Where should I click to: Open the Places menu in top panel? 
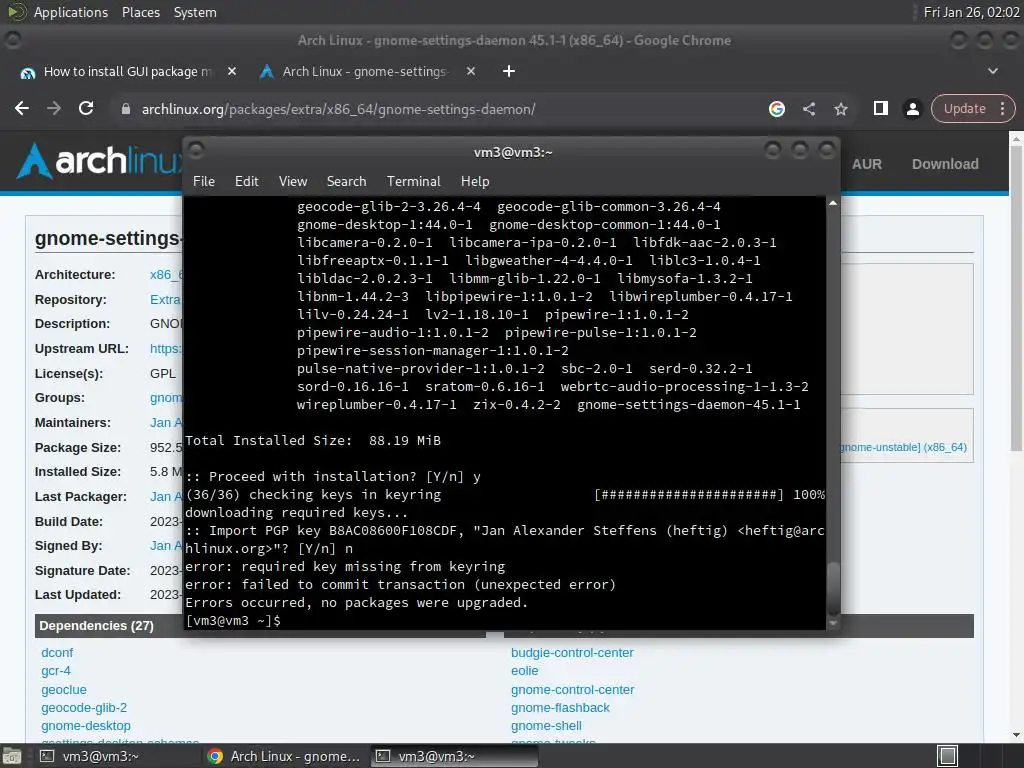coord(140,12)
